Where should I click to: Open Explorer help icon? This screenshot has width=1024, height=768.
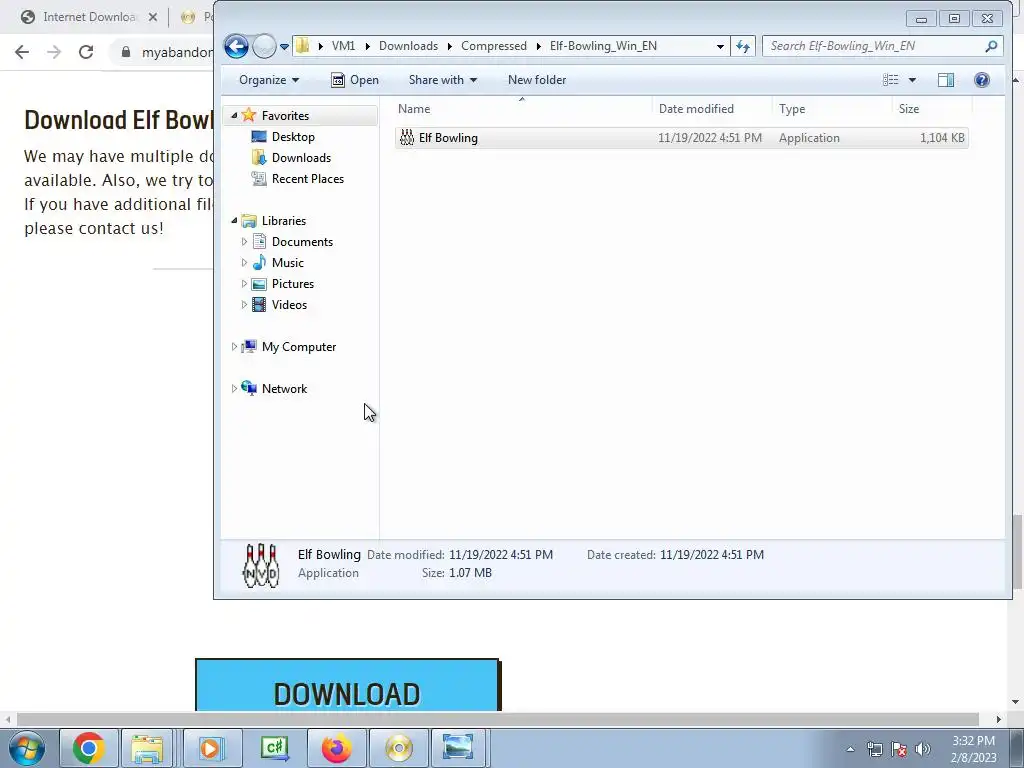[982, 80]
